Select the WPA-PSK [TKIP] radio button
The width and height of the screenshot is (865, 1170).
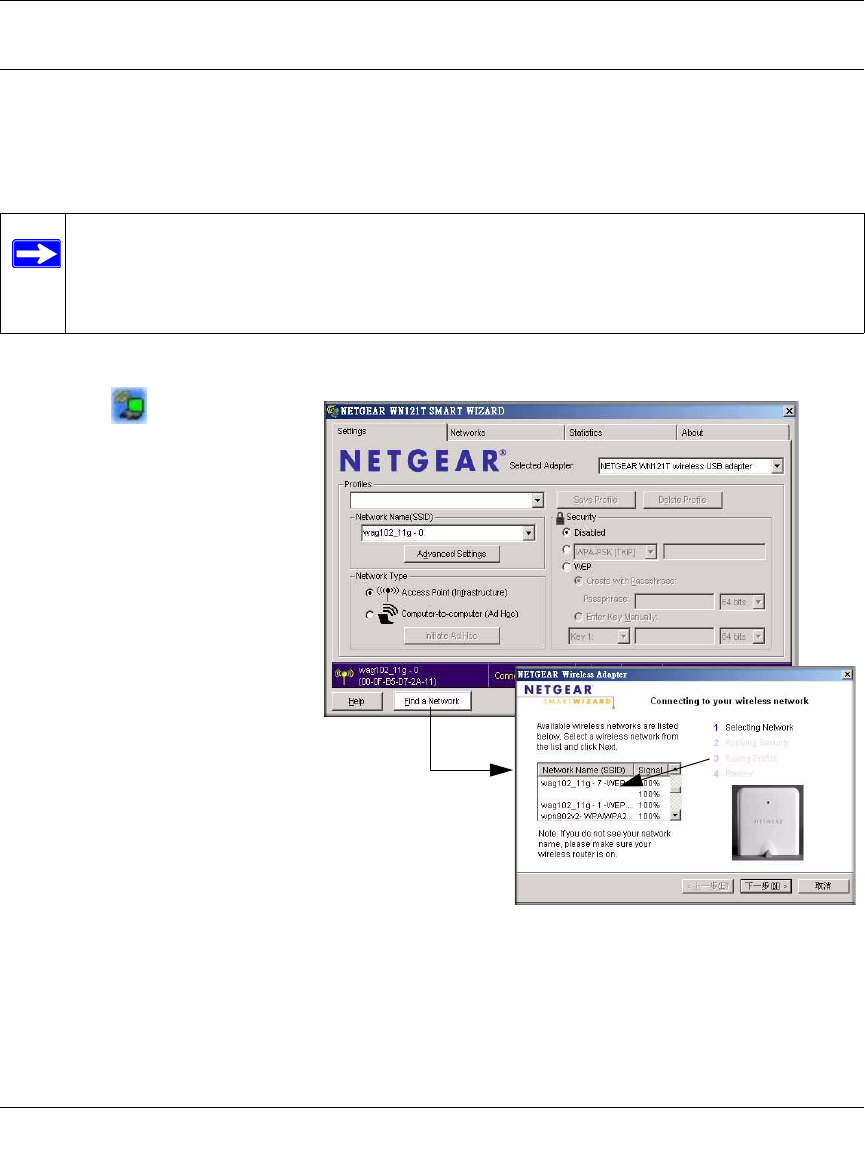566,550
